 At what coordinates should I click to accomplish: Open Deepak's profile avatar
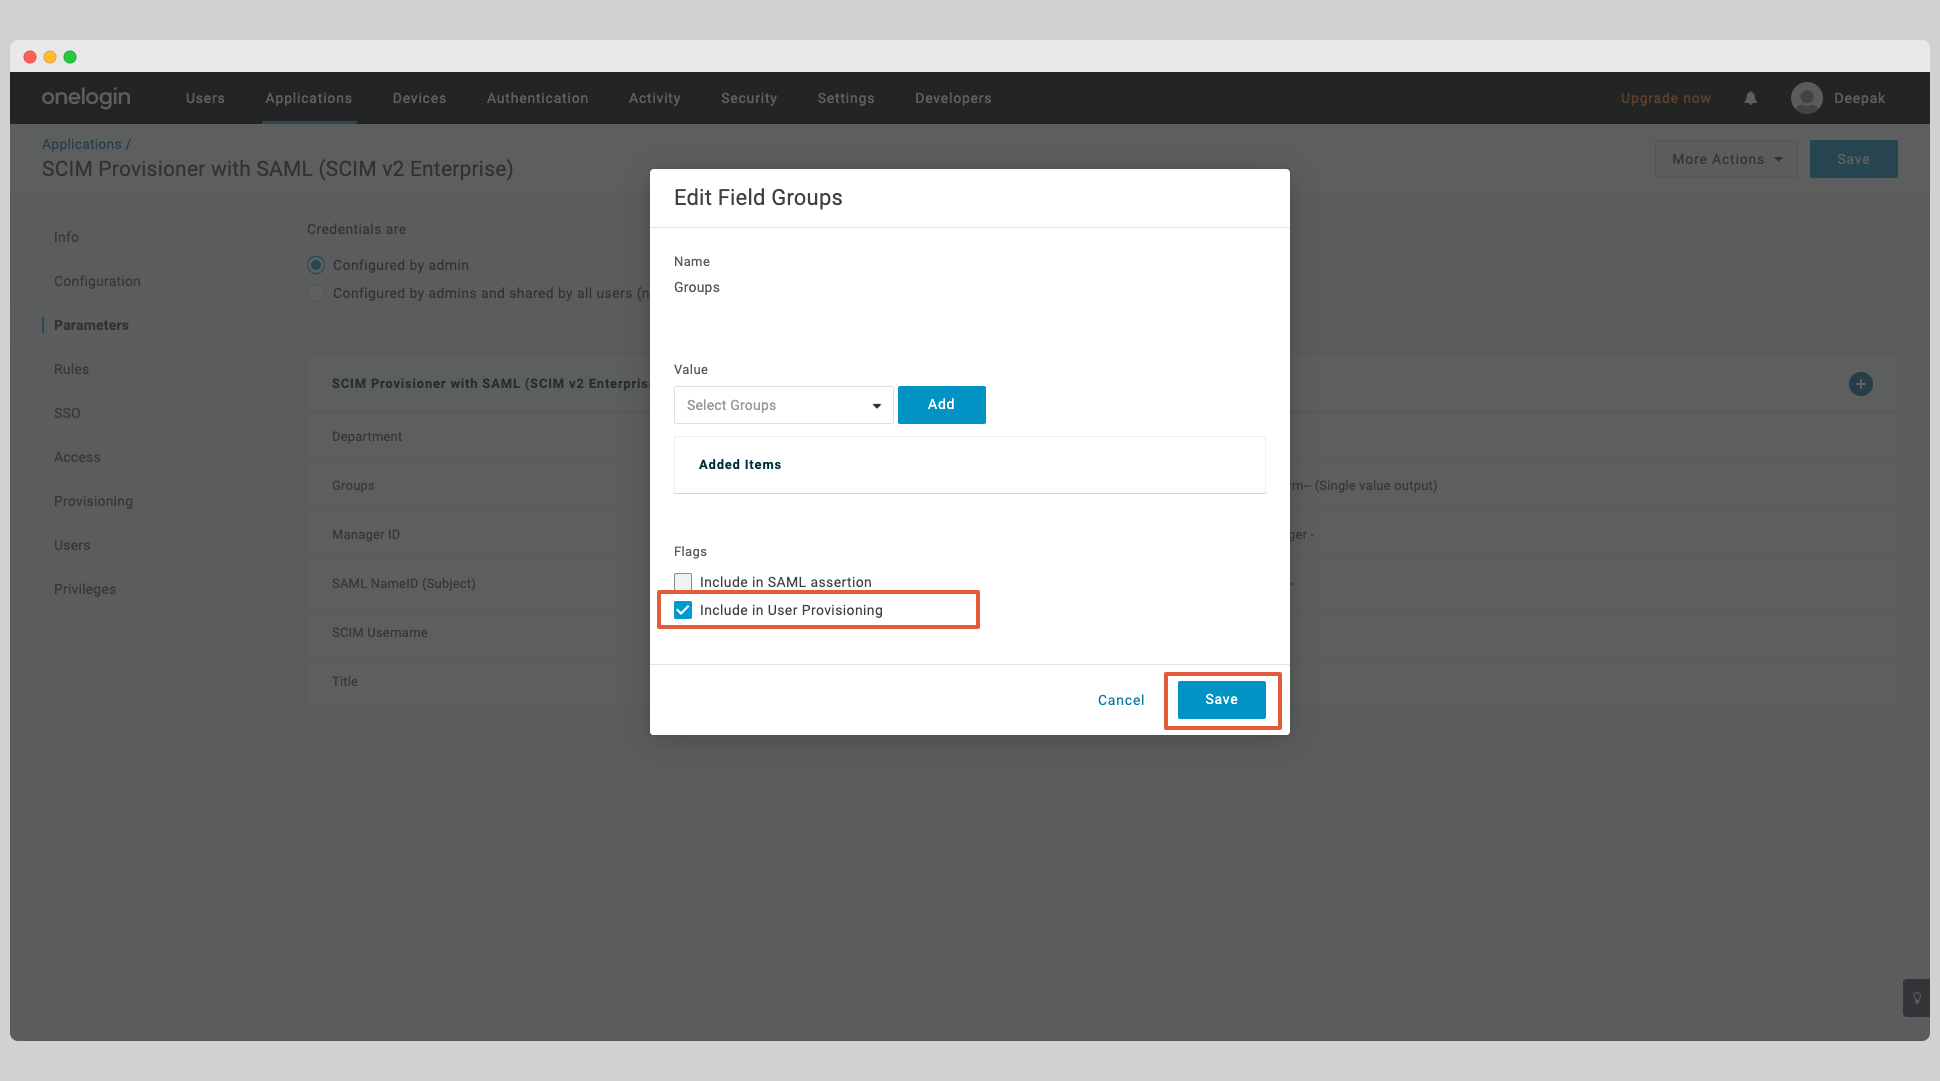pos(1806,98)
